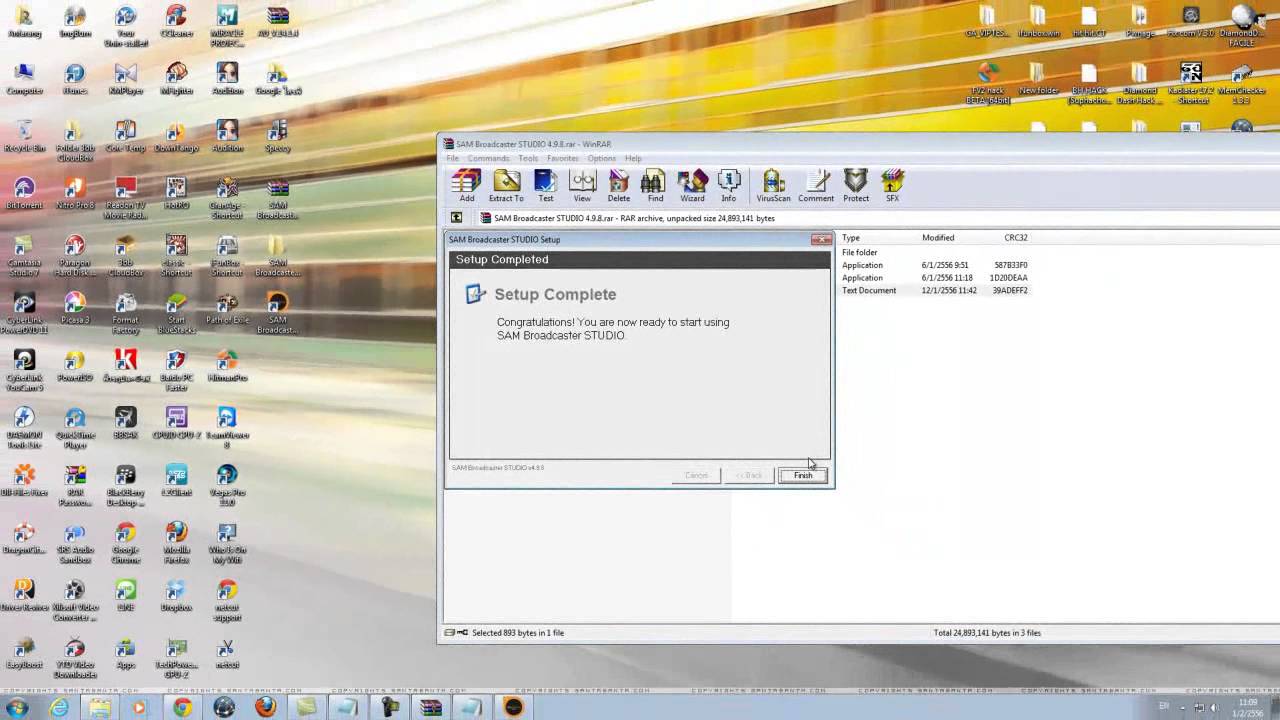Select the Format Factory desktop shortcut
The width and height of the screenshot is (1280, 720).
point(126,314)
